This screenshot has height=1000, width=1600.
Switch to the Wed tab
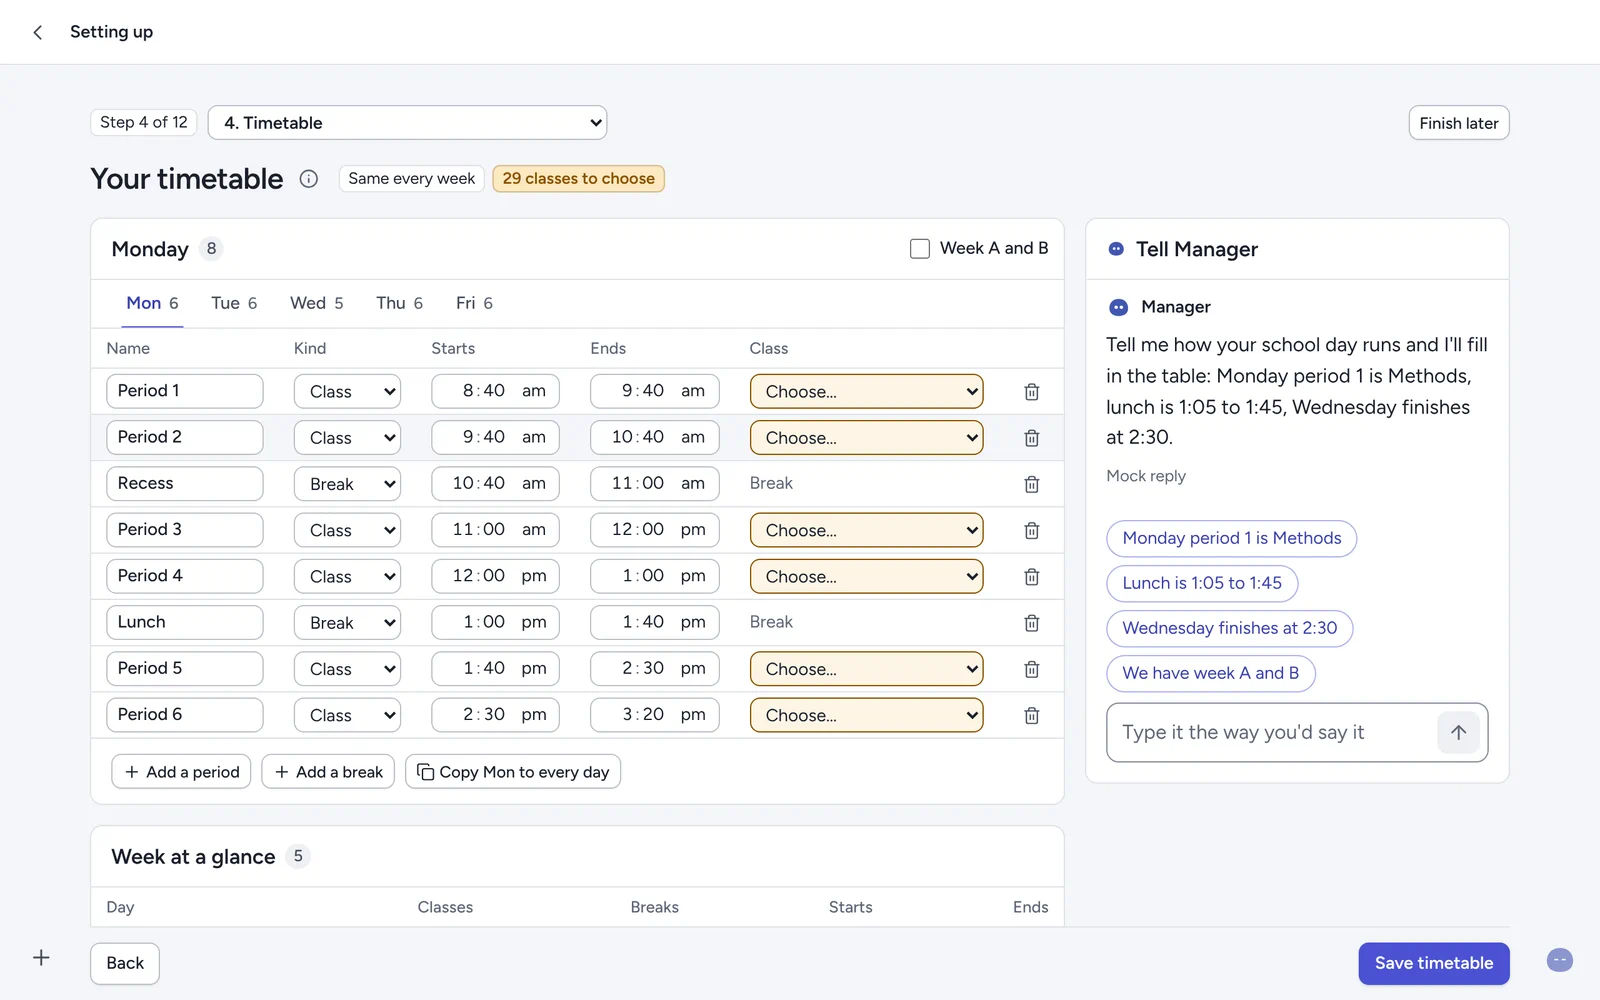coord(317,303)
